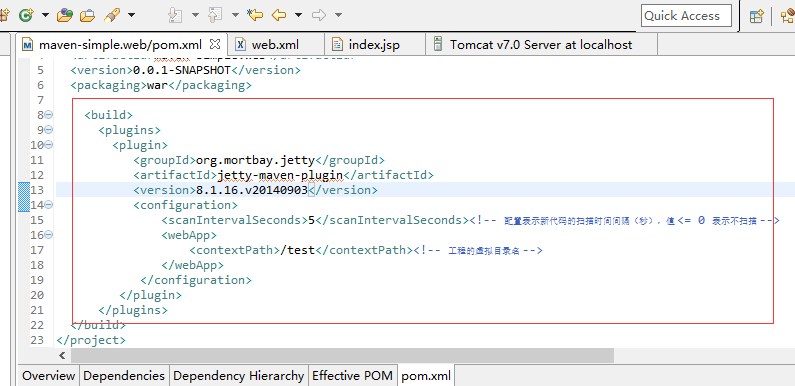Collapse the plugins element on line 9
This screenshot has height=386, width=795.
[x=49, y=130]
